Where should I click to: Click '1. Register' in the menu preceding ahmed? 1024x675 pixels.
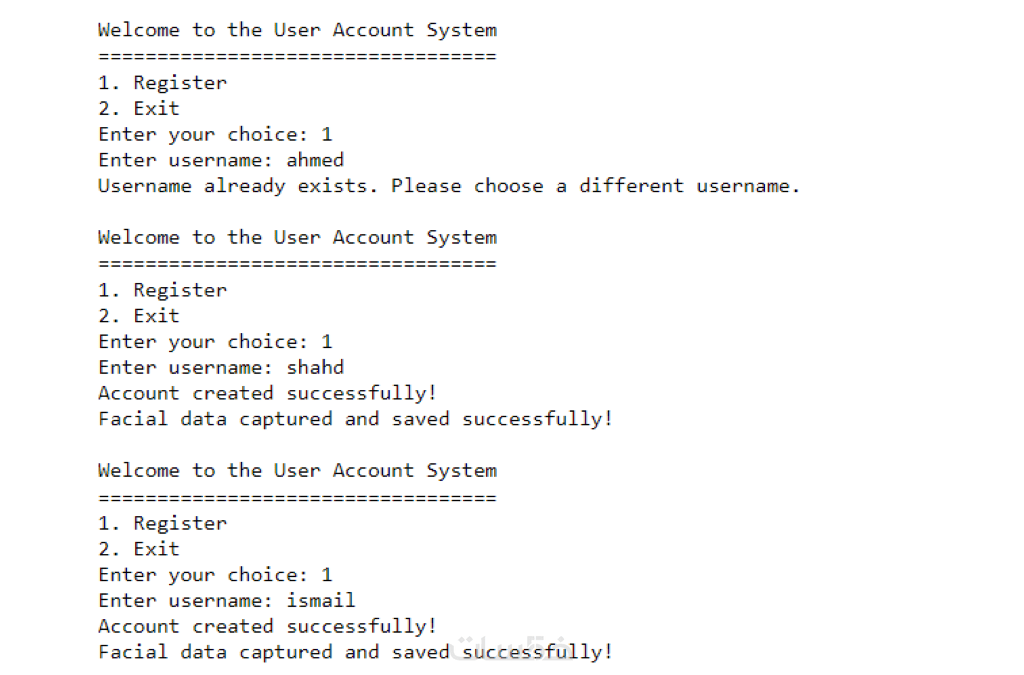[162, 83]
